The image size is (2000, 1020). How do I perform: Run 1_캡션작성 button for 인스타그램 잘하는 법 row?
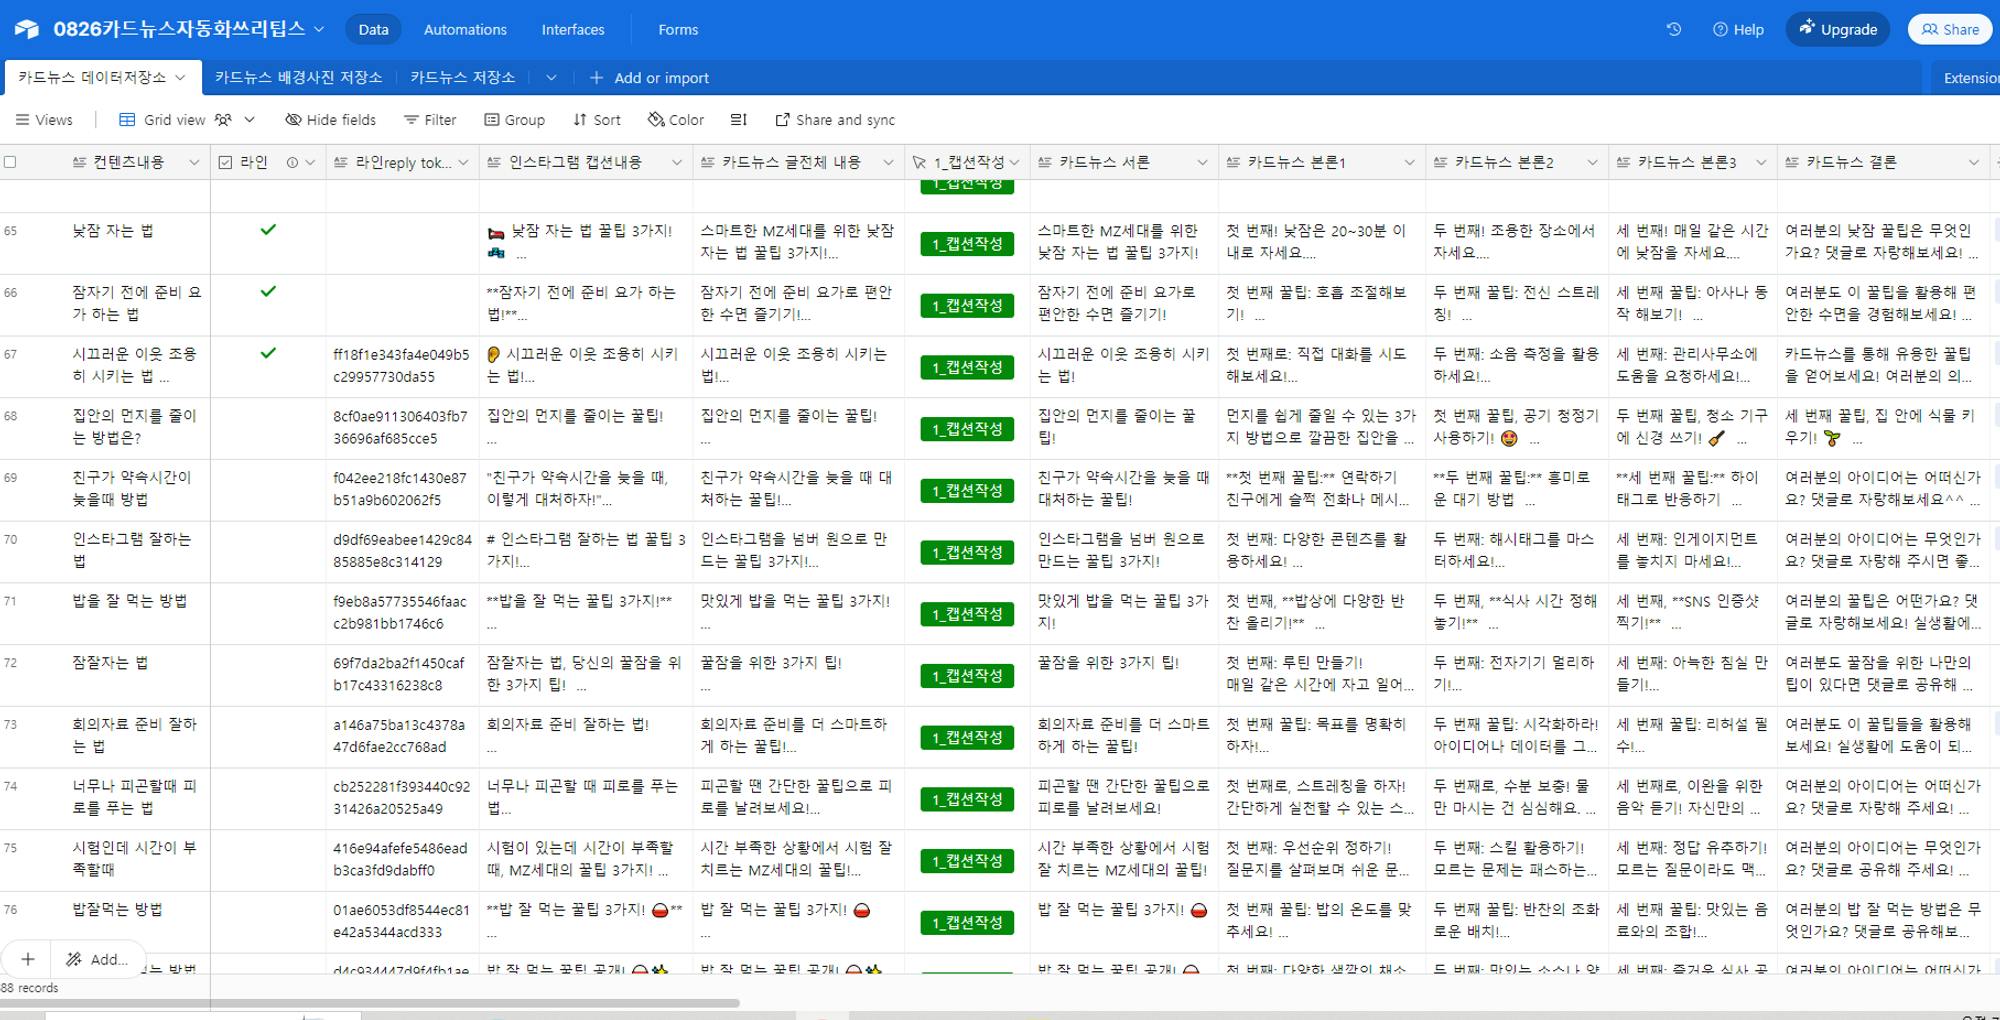click(967, 553)
